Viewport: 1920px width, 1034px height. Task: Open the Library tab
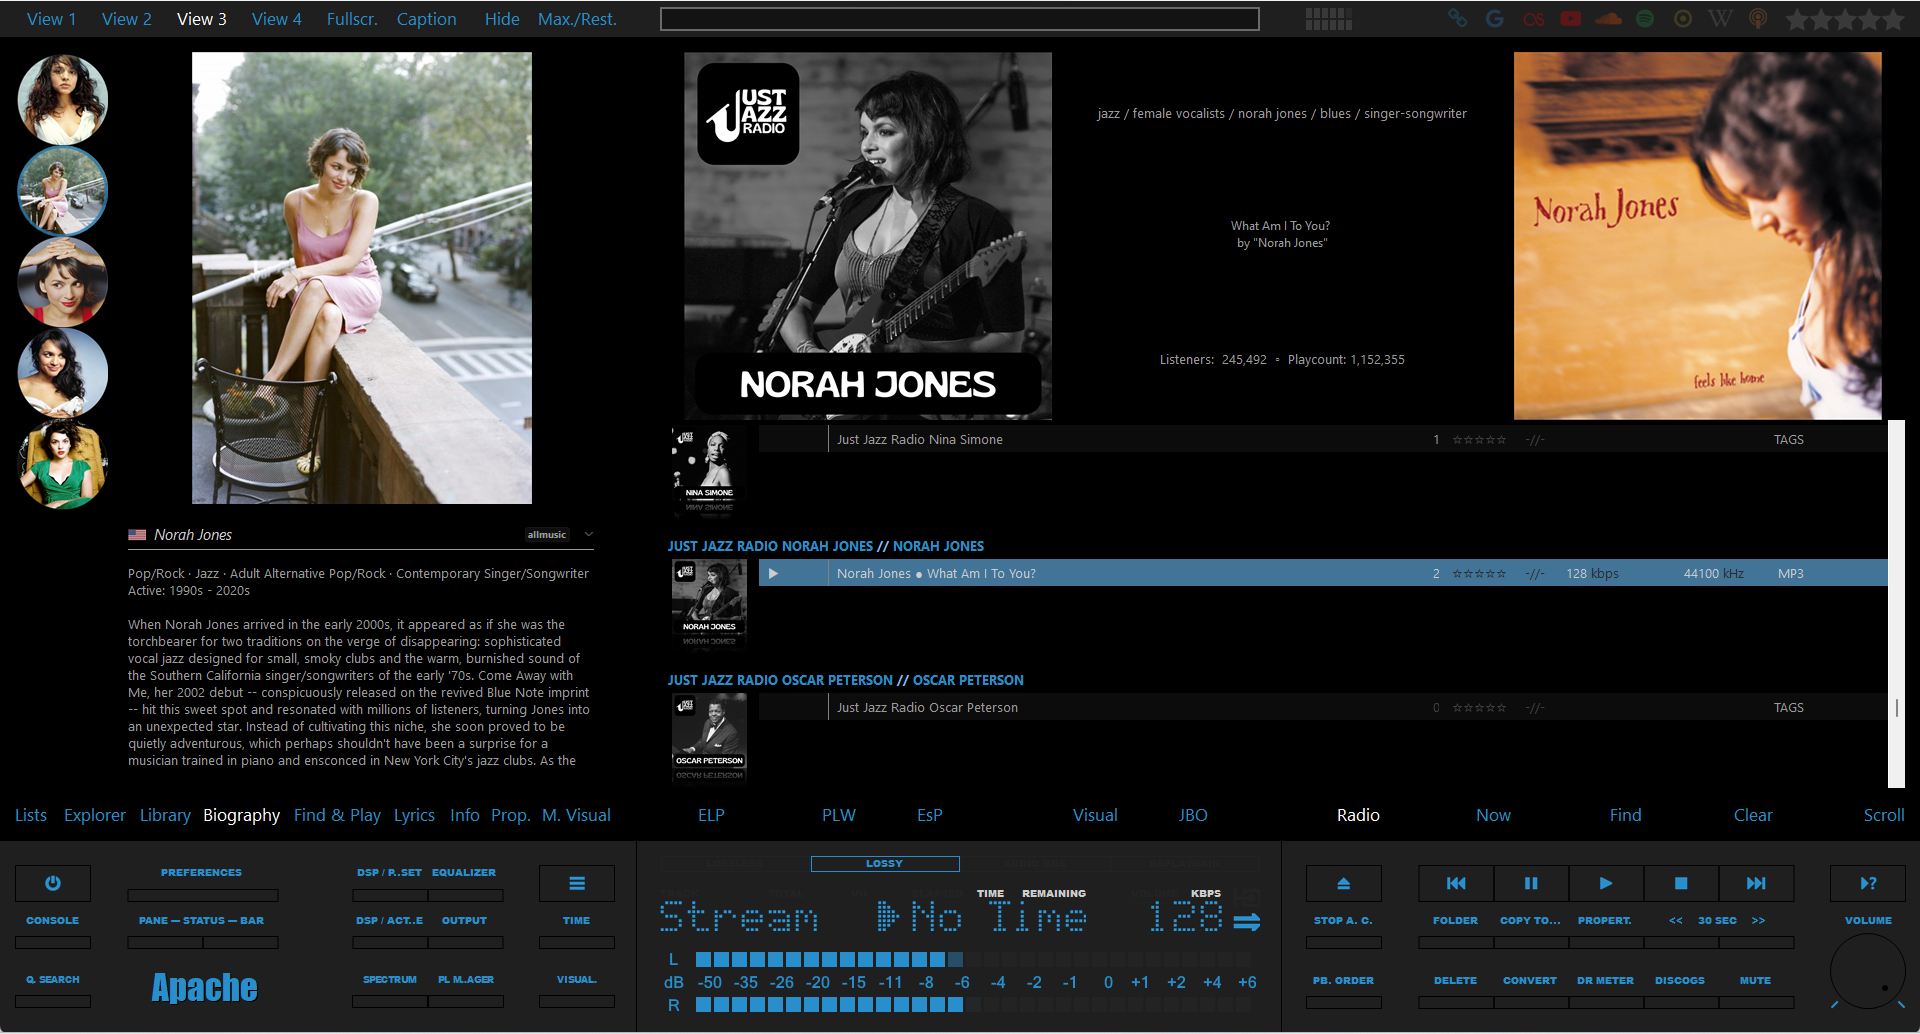coord(165,815)
